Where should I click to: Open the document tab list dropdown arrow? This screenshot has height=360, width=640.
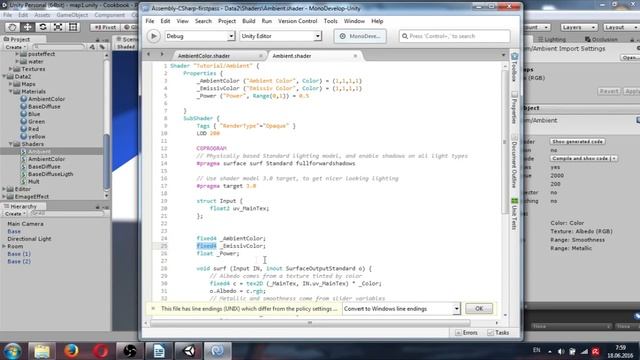pos(503,55)
